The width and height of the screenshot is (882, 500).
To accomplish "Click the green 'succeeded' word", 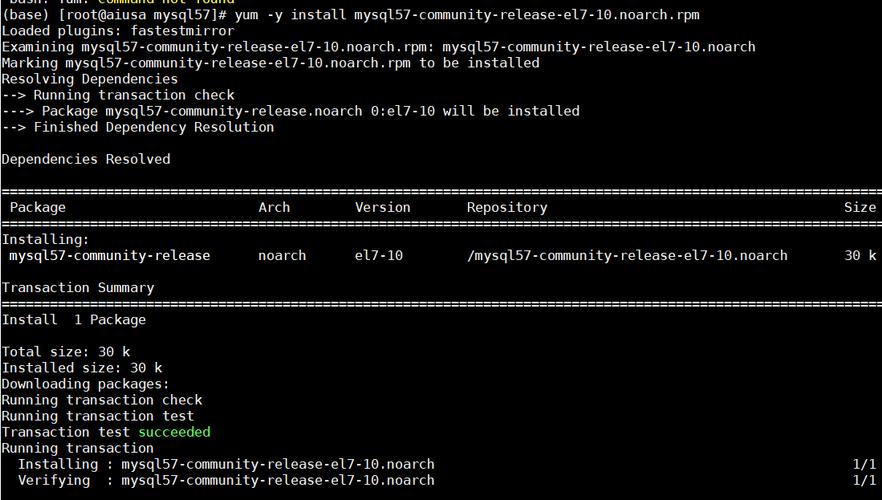I will pos(174,432).
